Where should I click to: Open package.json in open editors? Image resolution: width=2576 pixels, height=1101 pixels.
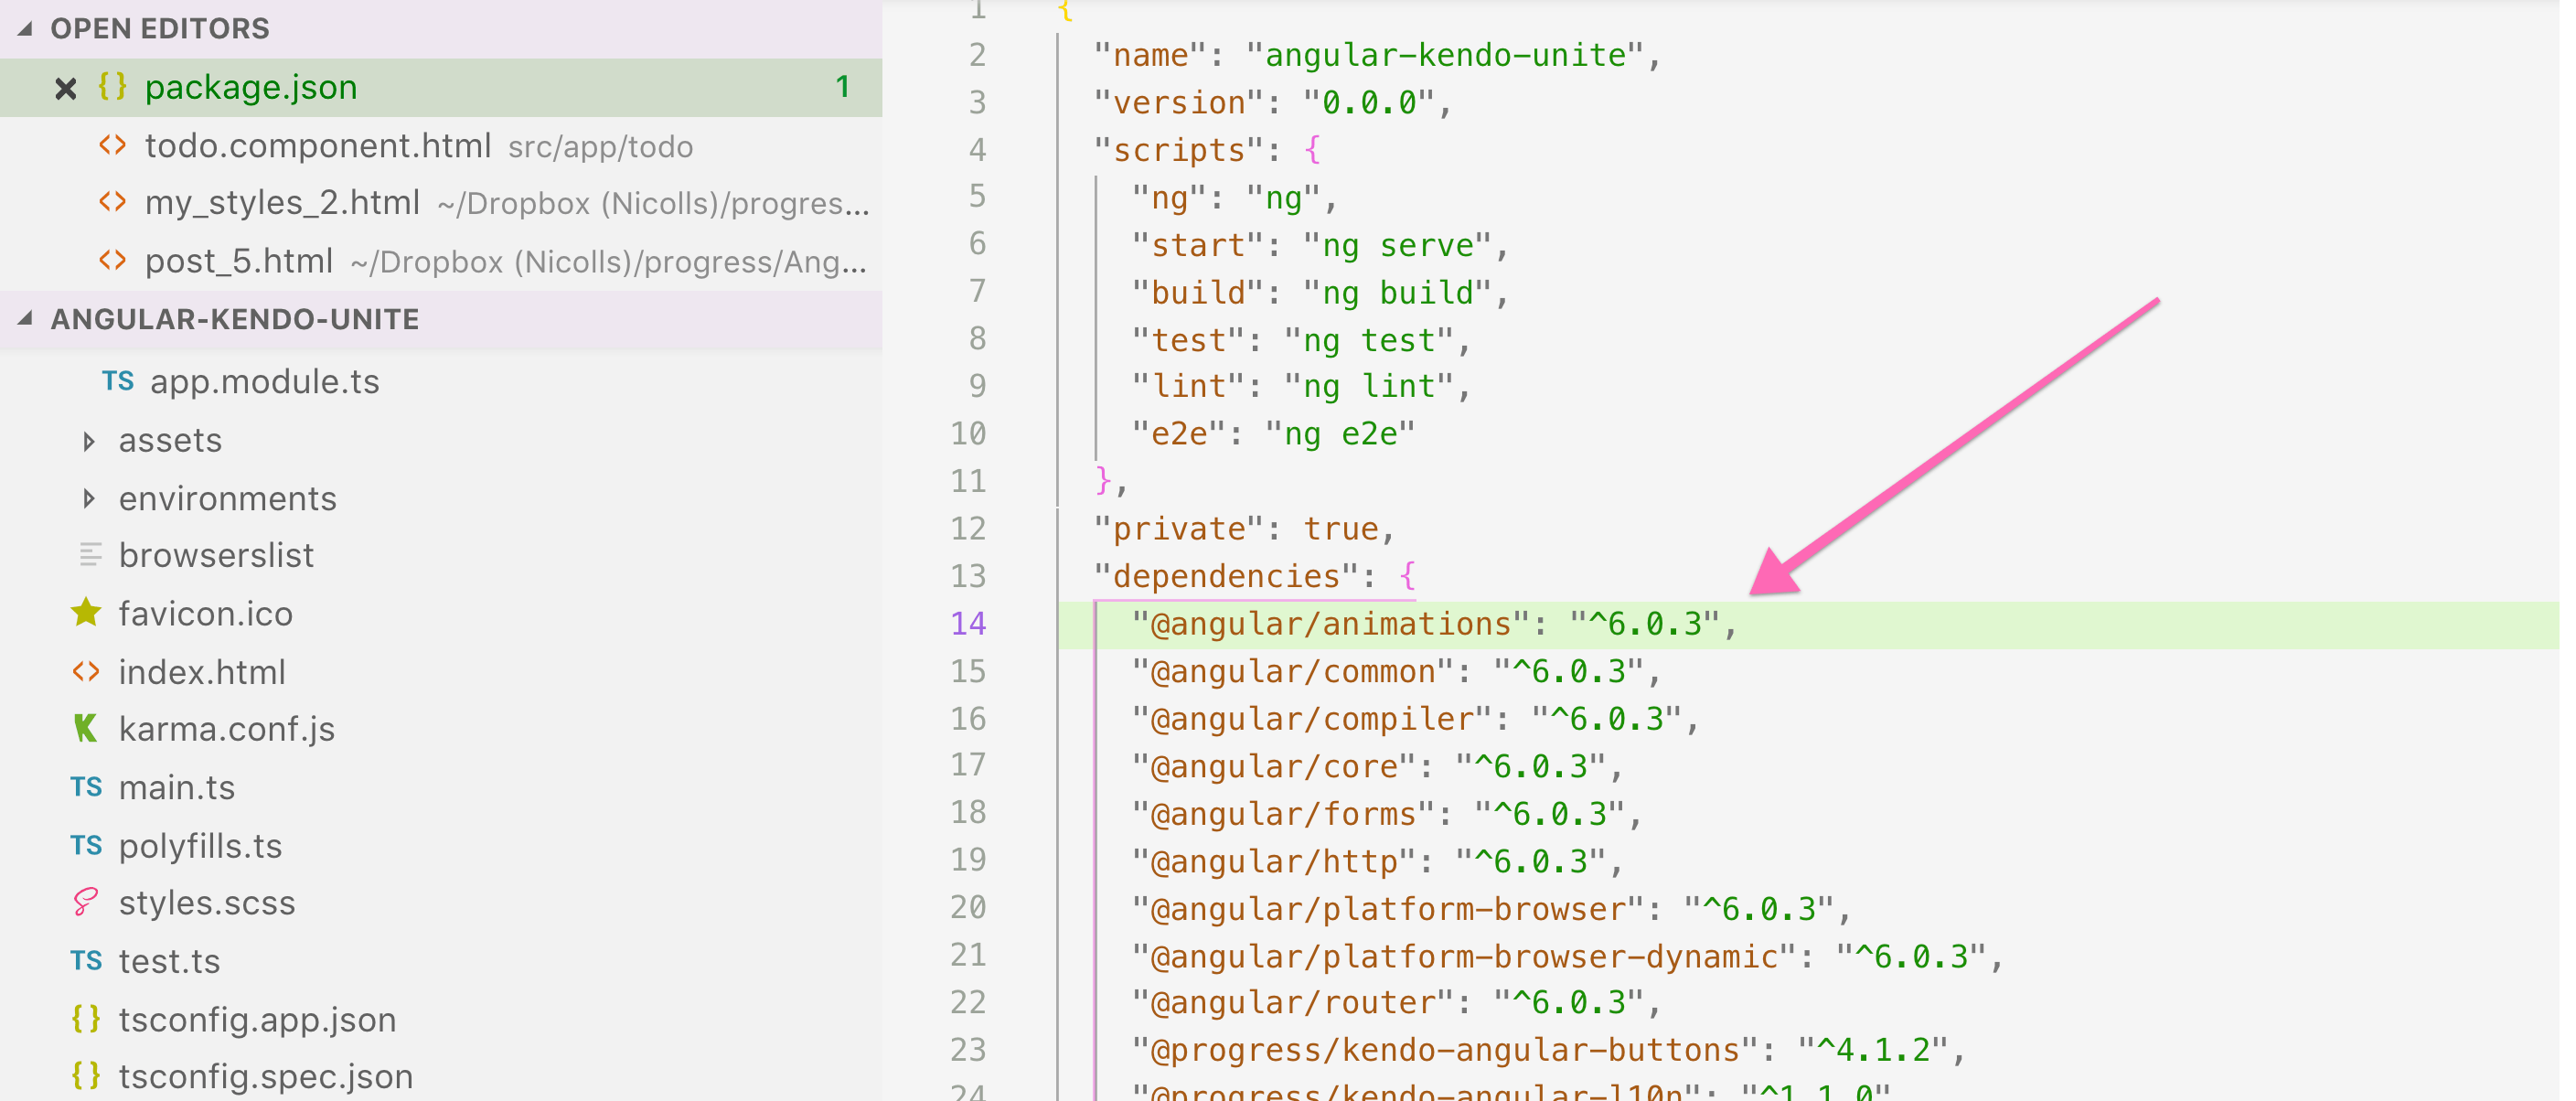pos(251,88)
